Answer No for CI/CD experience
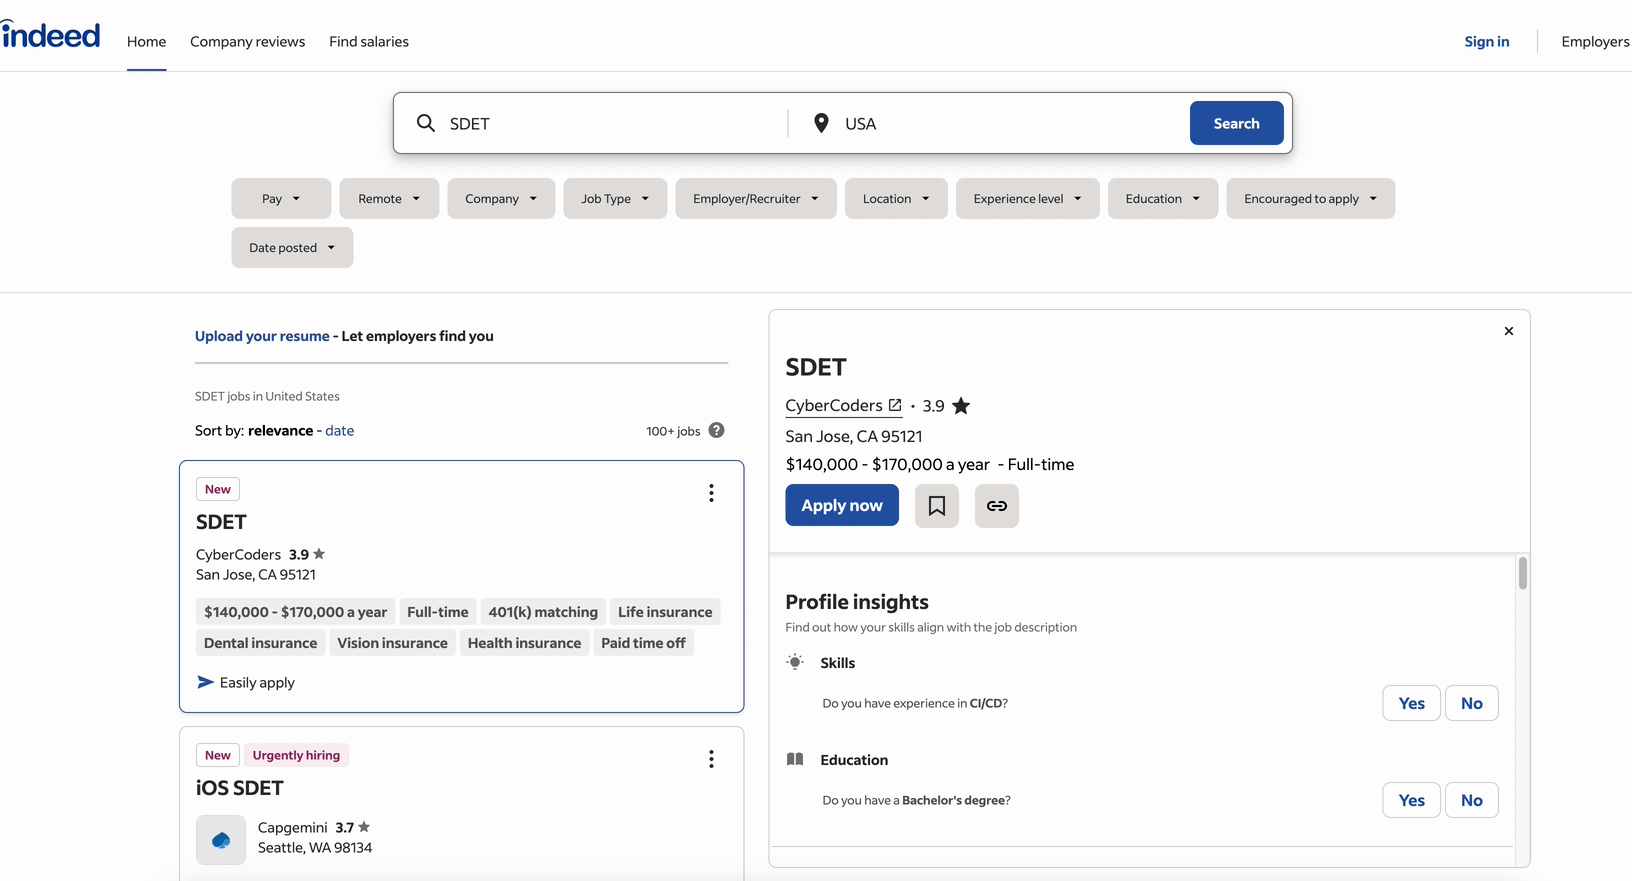This screenshot has height=881, width=1632. [x=1471, y=703]
